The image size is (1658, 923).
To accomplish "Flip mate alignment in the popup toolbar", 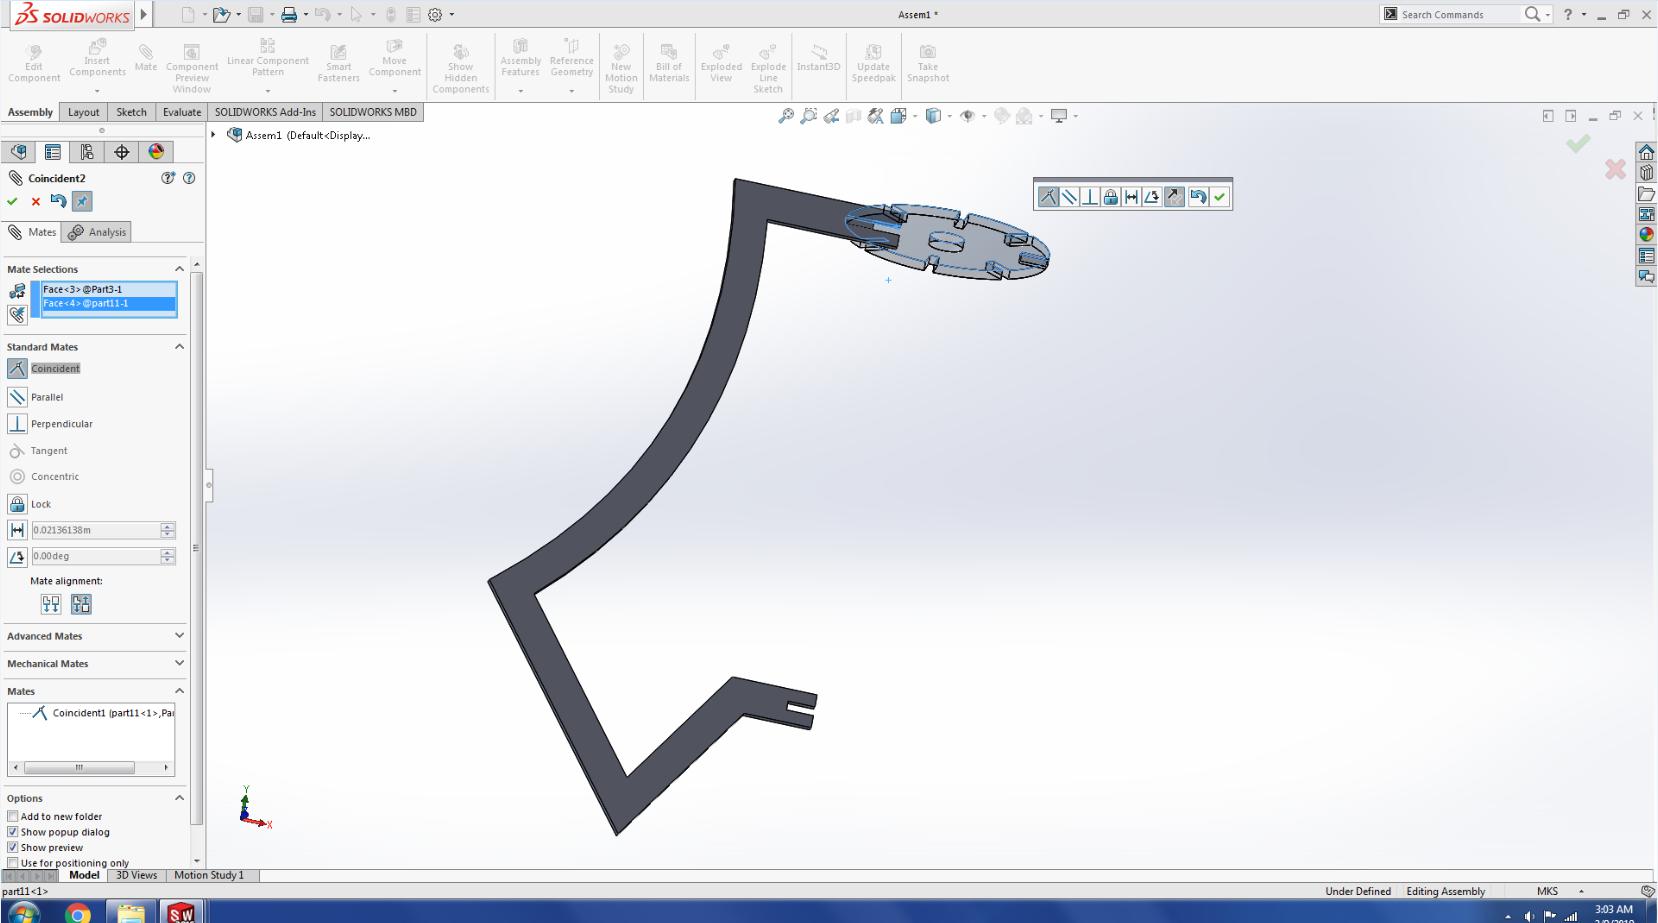I will coord(1174,197).
